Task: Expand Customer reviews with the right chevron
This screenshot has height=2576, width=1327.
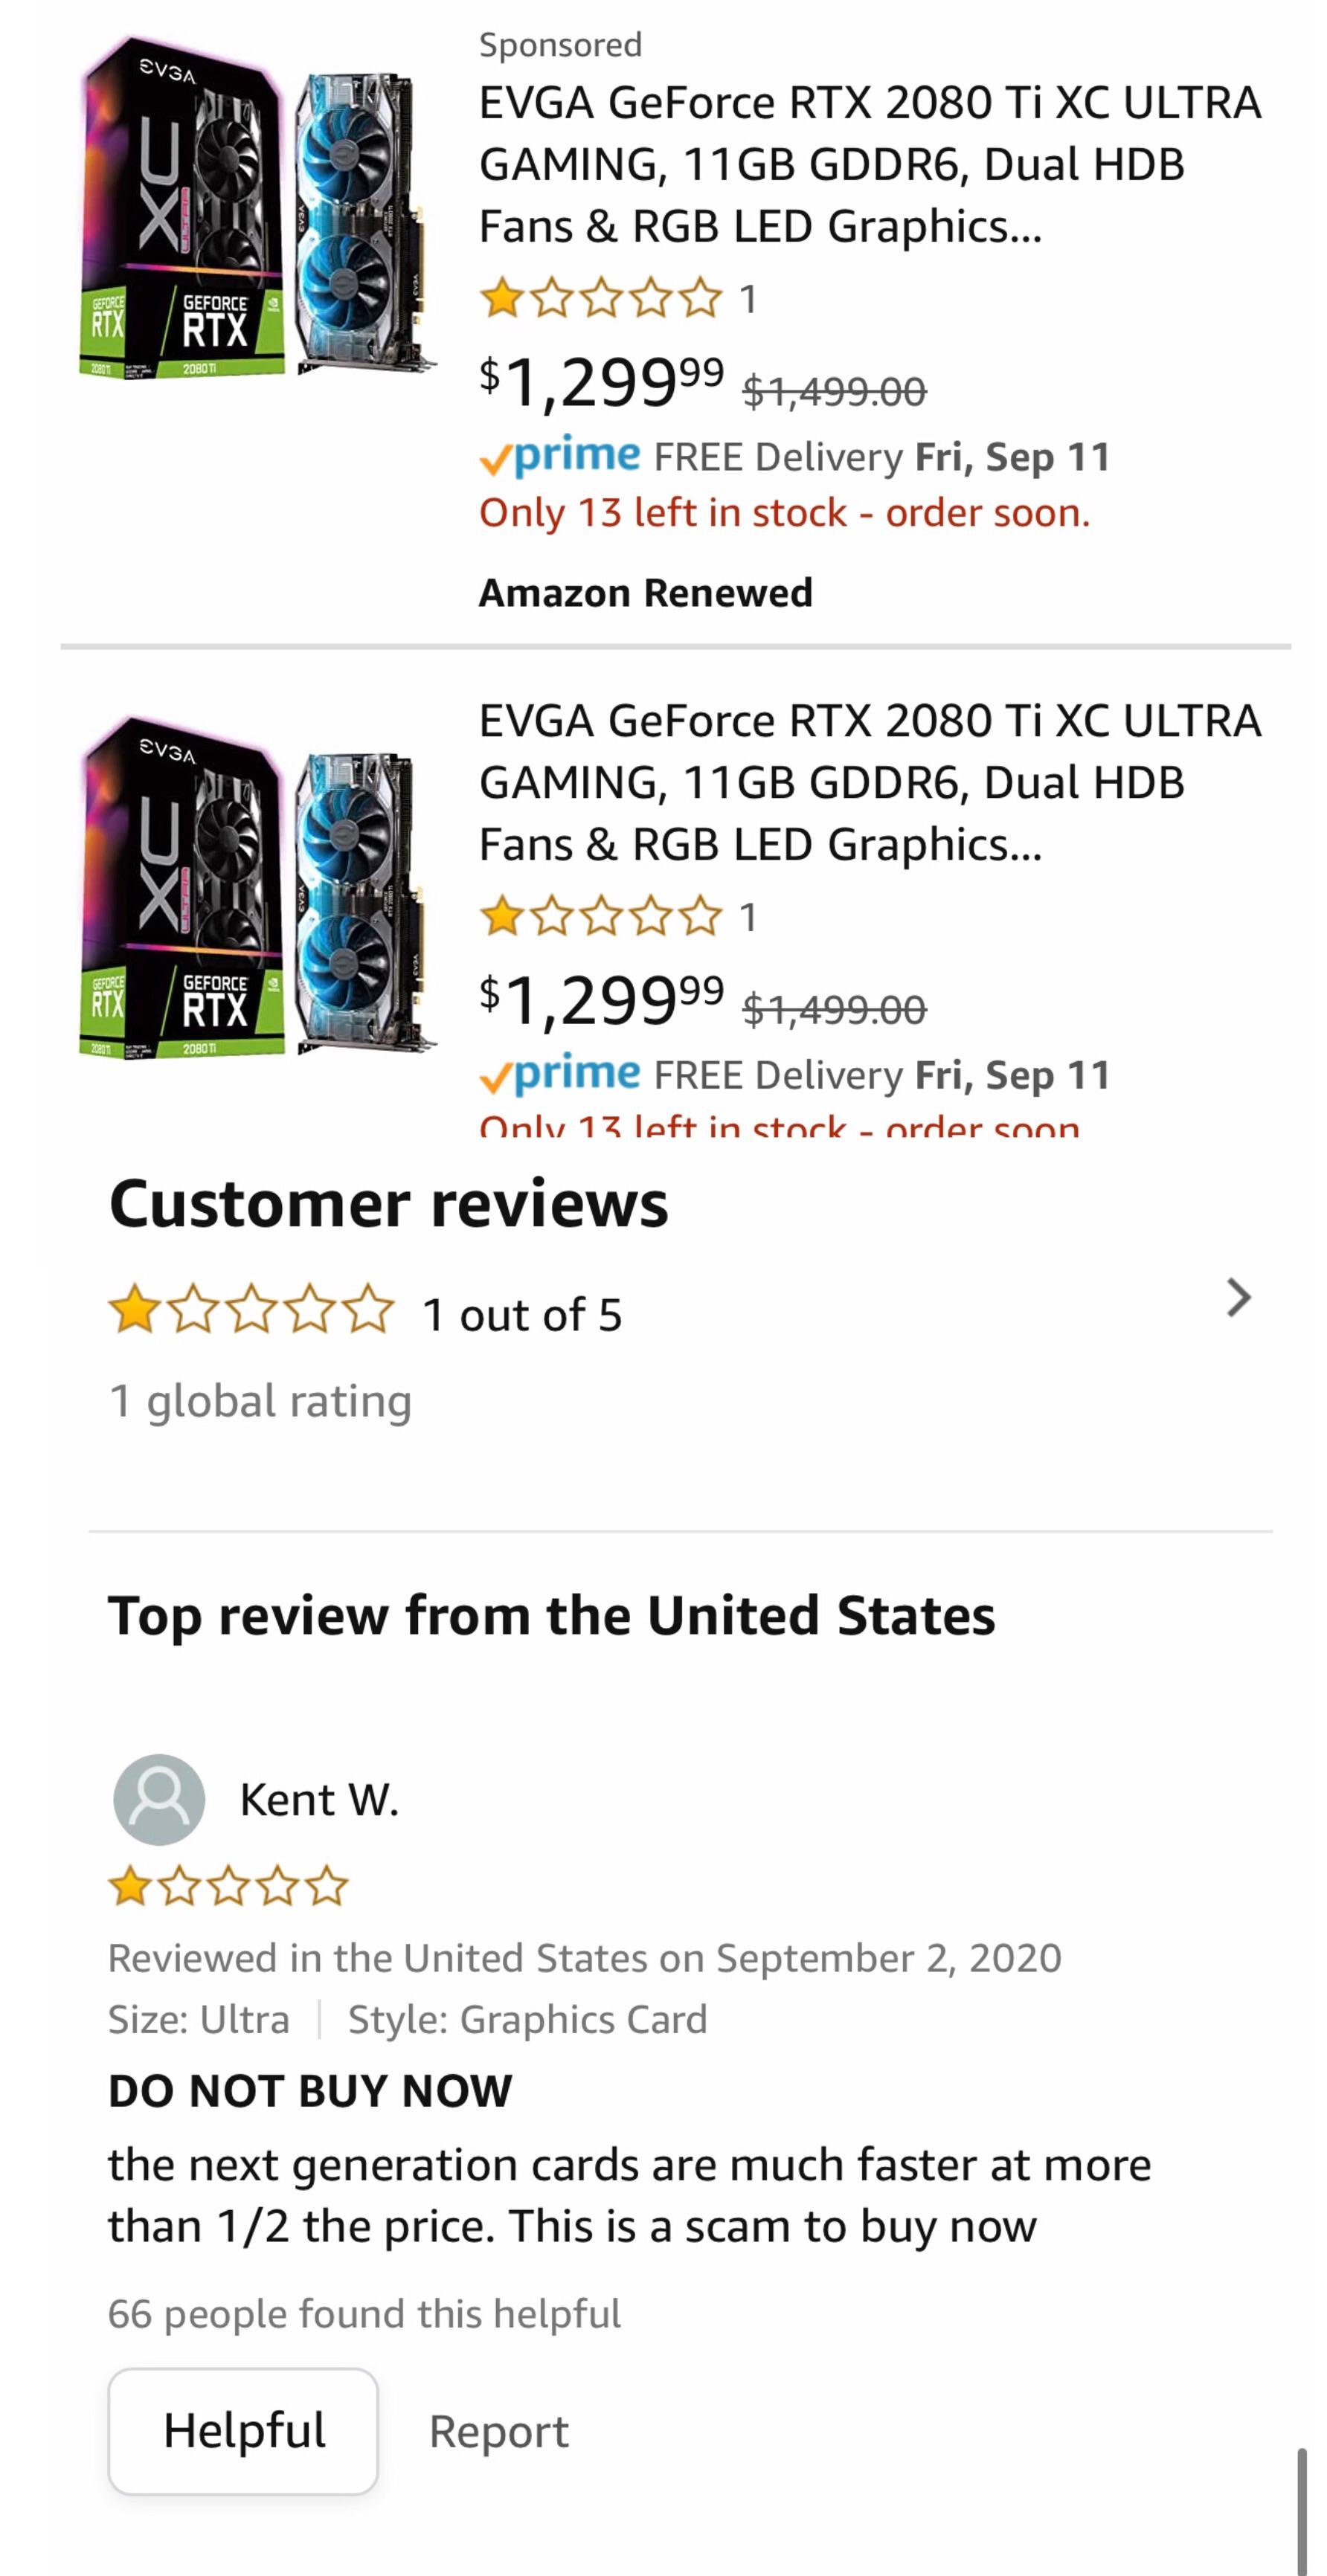Action: click(1240, 1297)
